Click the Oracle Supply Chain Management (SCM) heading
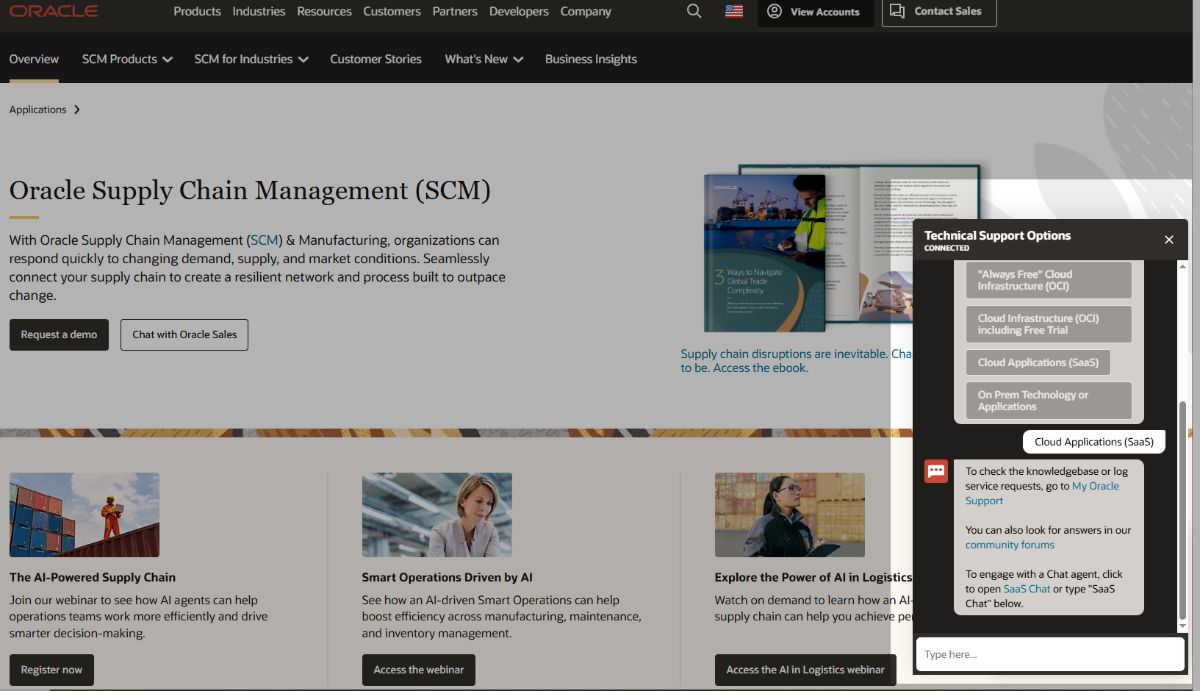Viewport: 1200px width, 691px height. click(250, 189)
